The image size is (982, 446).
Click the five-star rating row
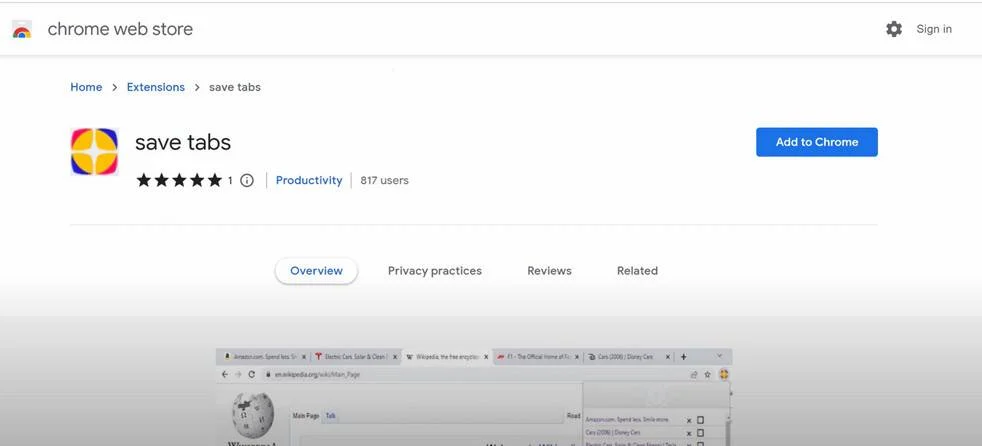click(179, 180)
